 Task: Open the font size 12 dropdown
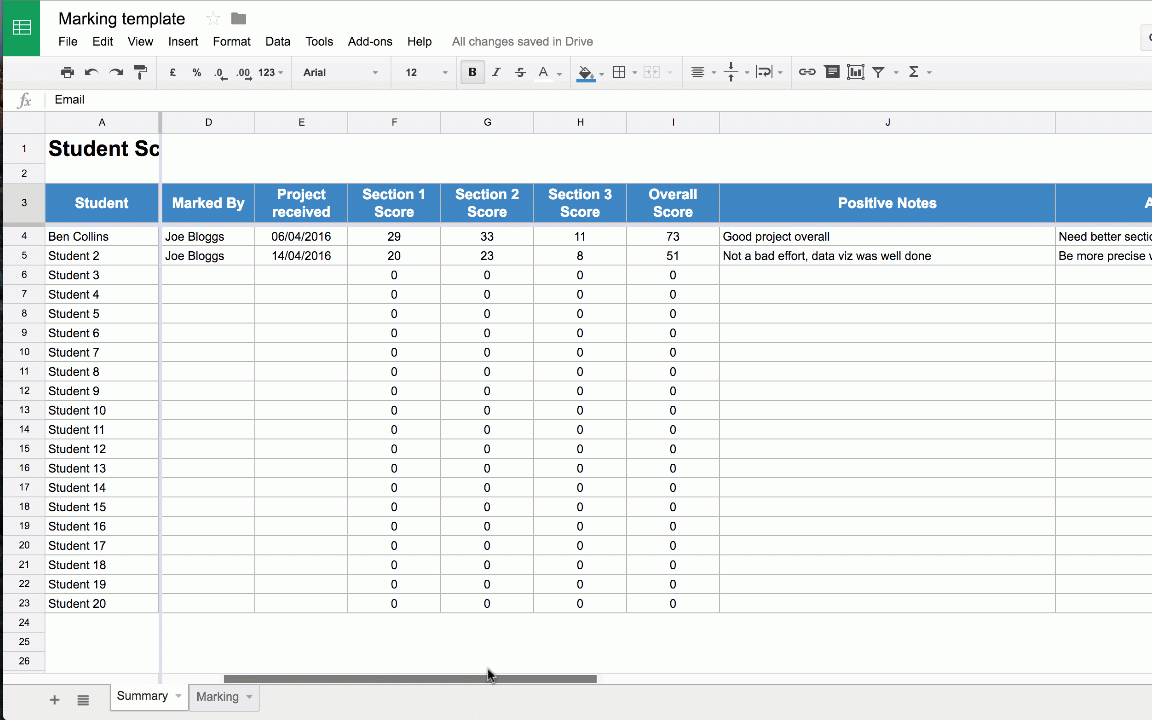coord(425,72)
